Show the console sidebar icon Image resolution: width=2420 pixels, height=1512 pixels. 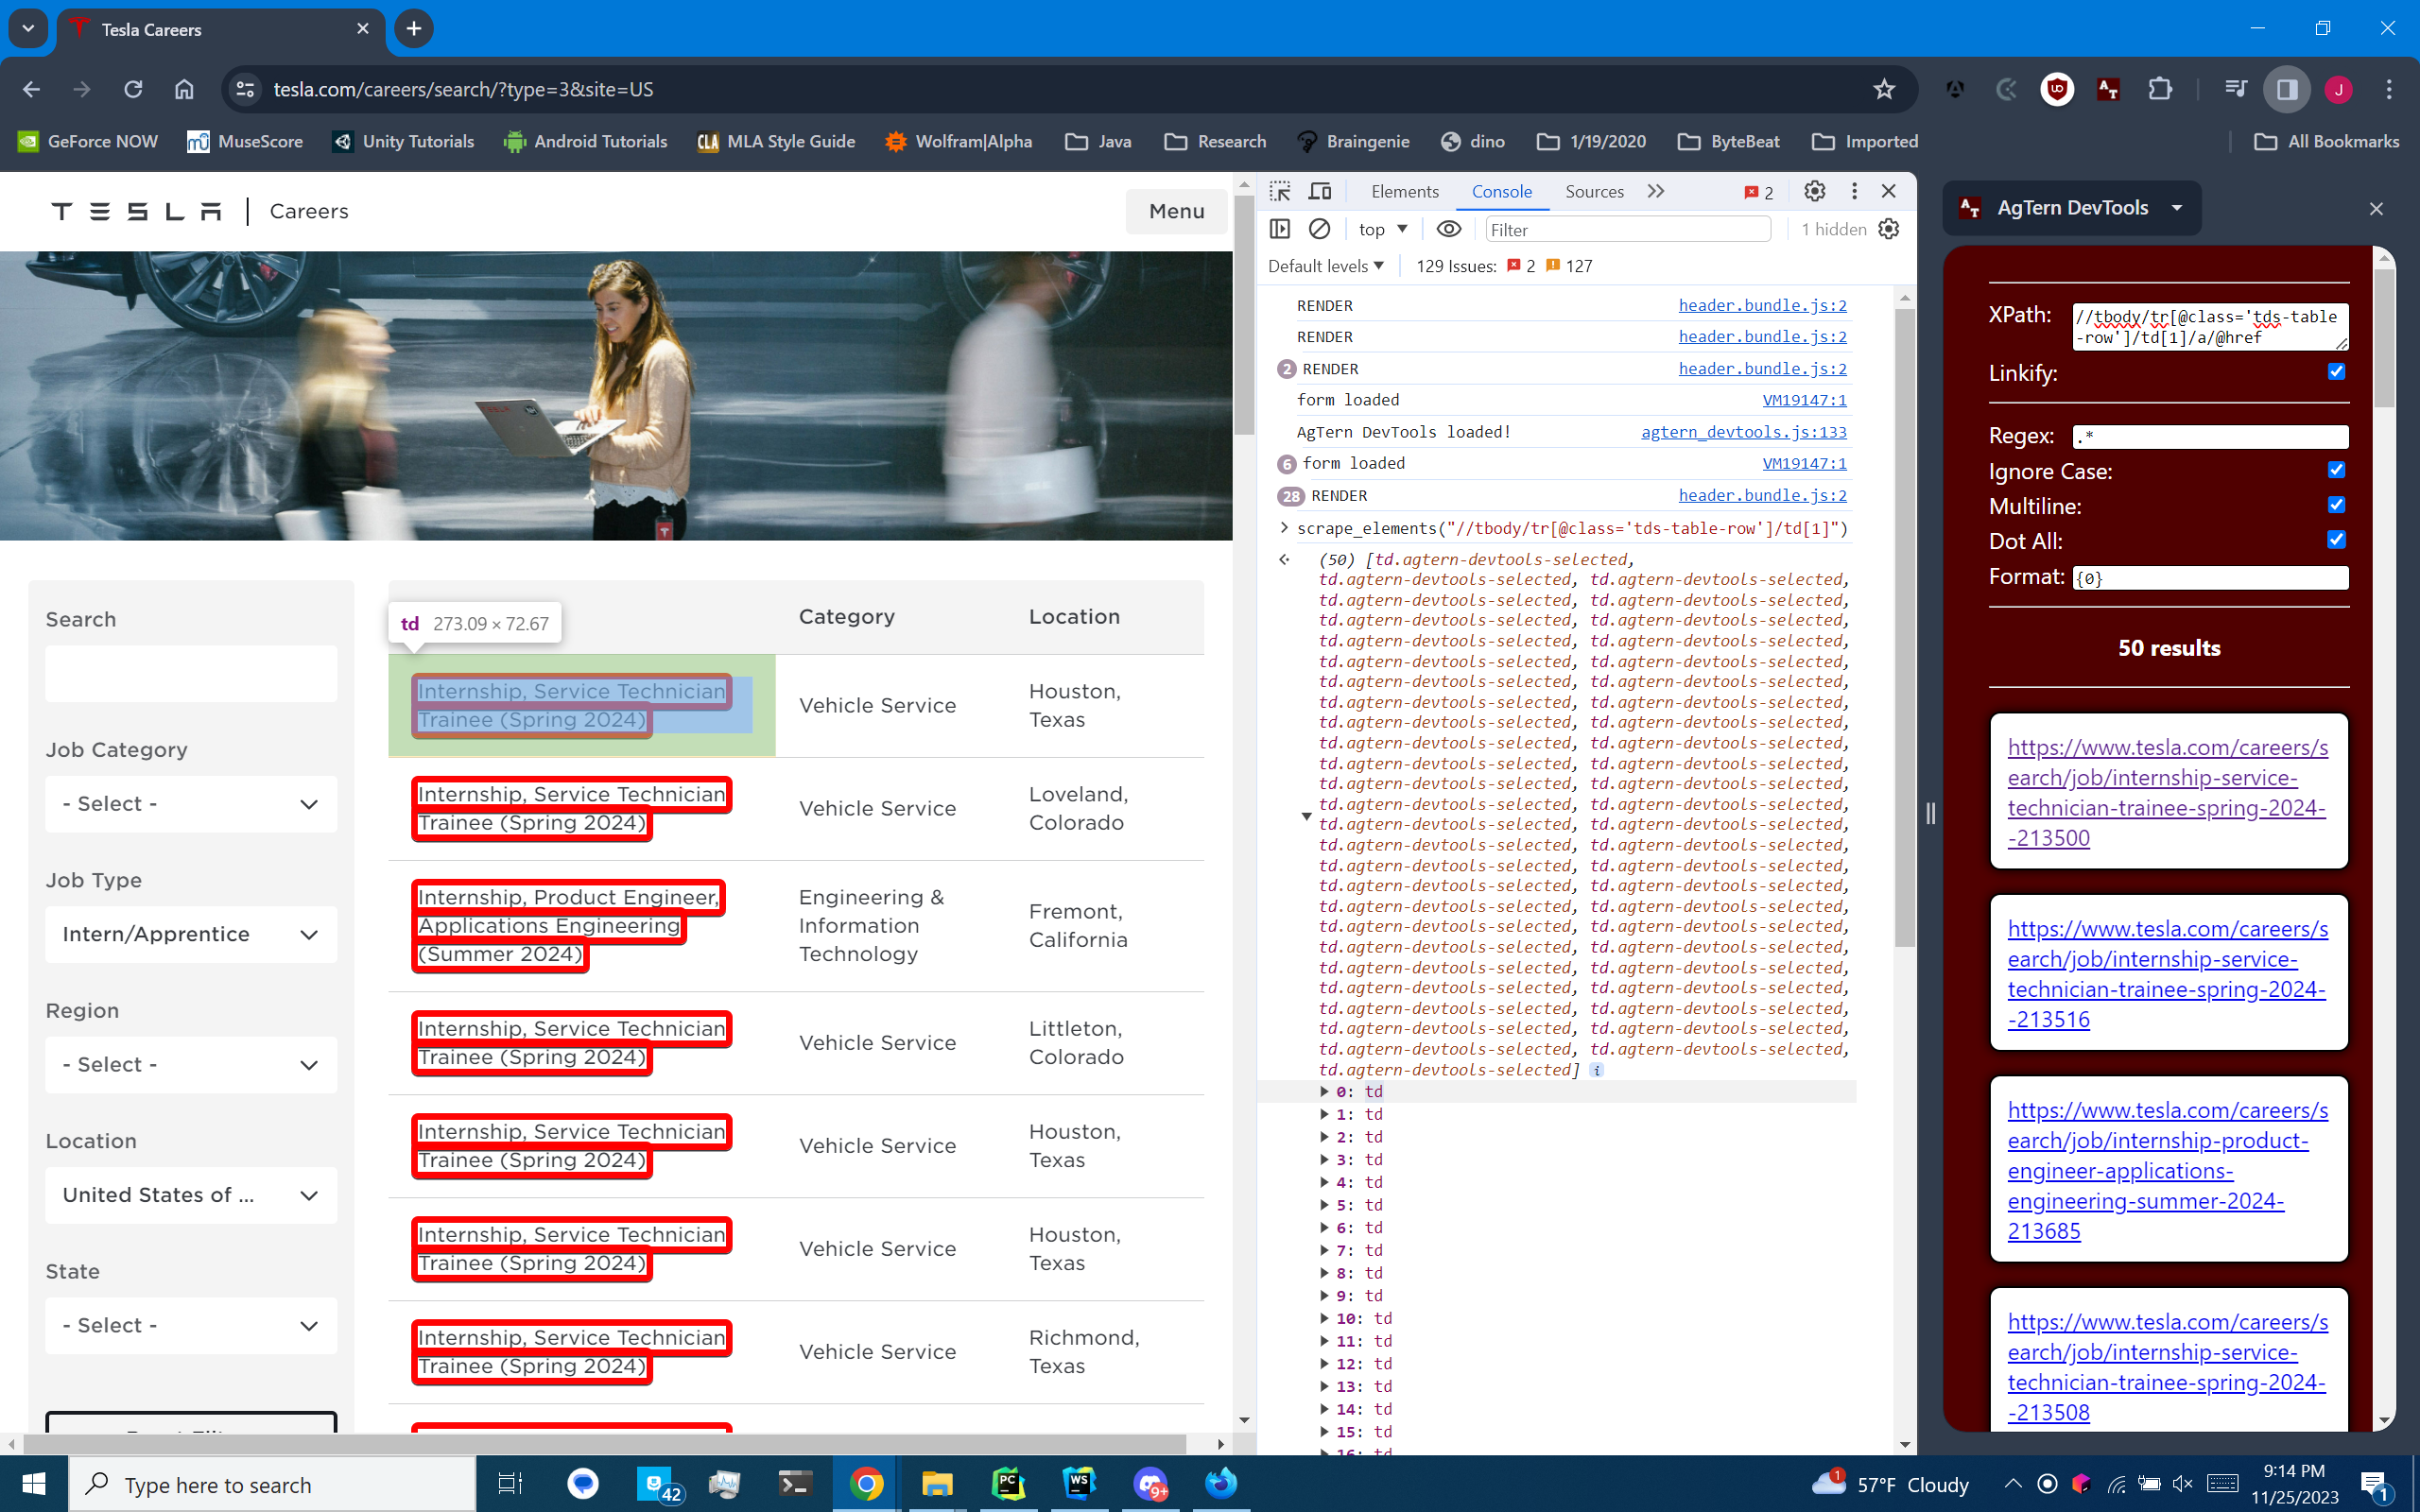click(x=1280, y=229)
